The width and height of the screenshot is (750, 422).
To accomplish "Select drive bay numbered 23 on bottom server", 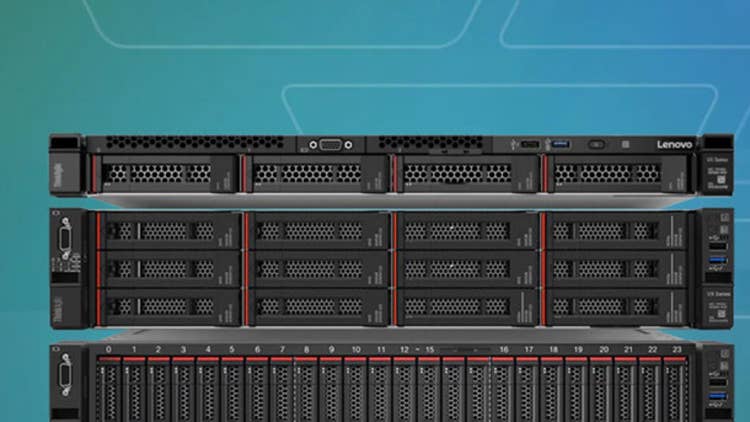I will click(x=676, y=390).
